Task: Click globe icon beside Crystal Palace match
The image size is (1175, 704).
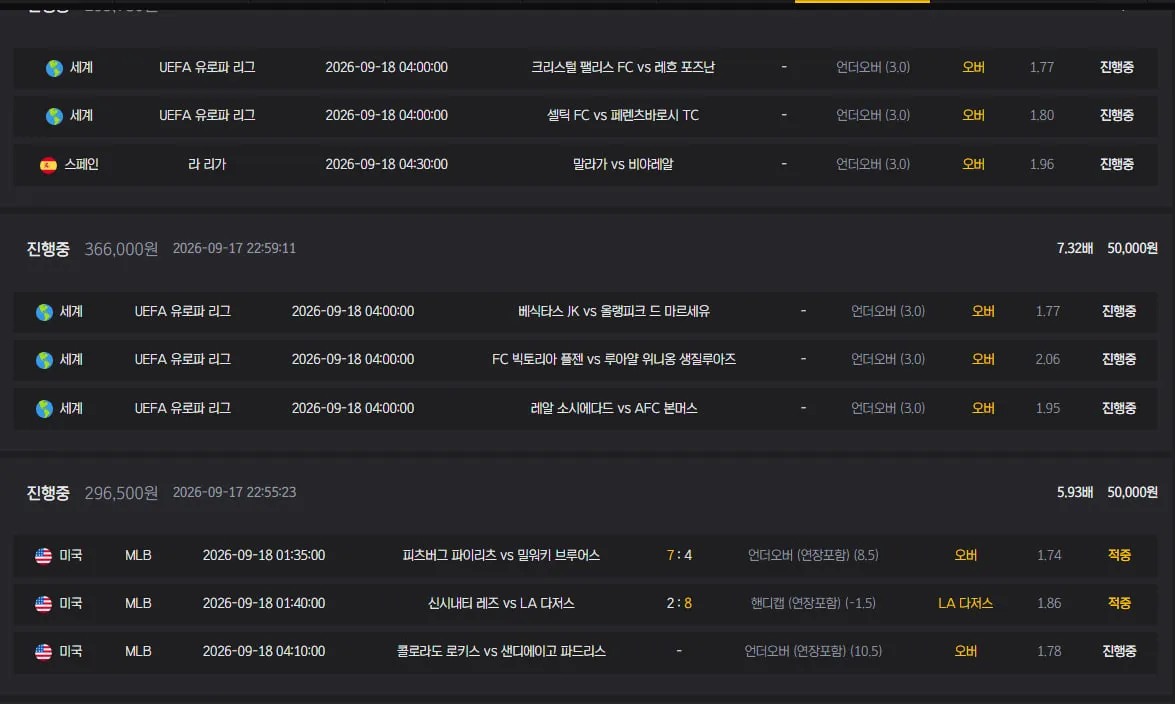Action: coord(54,68)
